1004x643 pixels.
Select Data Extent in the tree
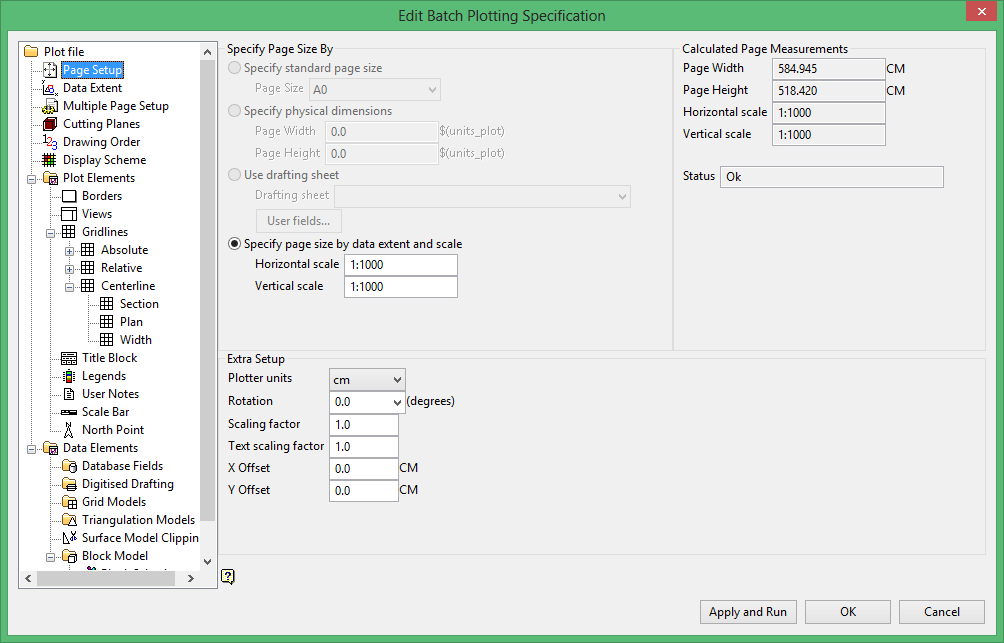coord(92,88)
